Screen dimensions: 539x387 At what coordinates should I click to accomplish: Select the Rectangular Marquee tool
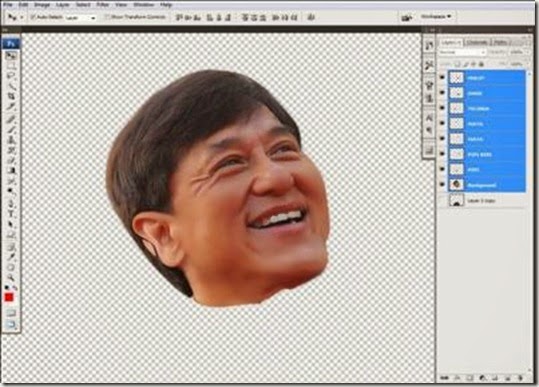(x=11, y=65)
